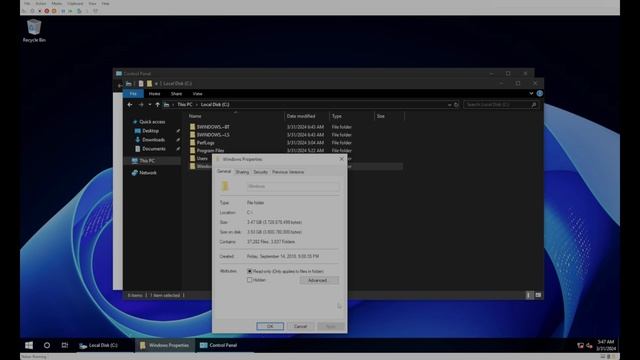Open Task View on the taskbar

tap(64, 345)
